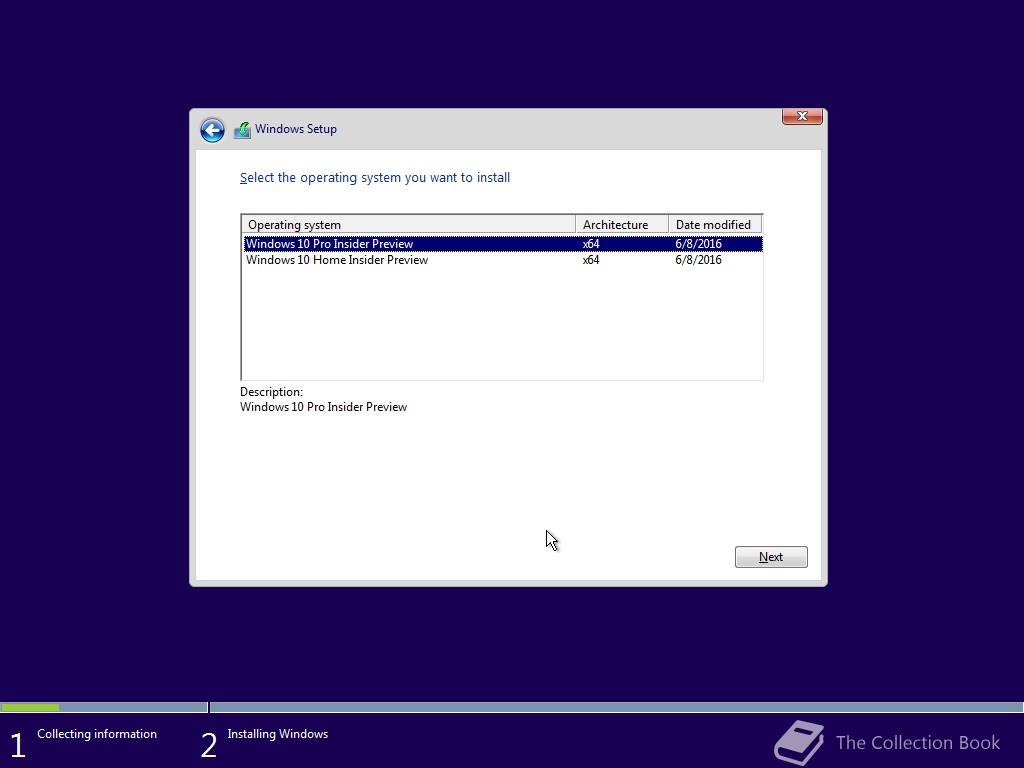Click x64 in the Home Insider row

(591, 260)
